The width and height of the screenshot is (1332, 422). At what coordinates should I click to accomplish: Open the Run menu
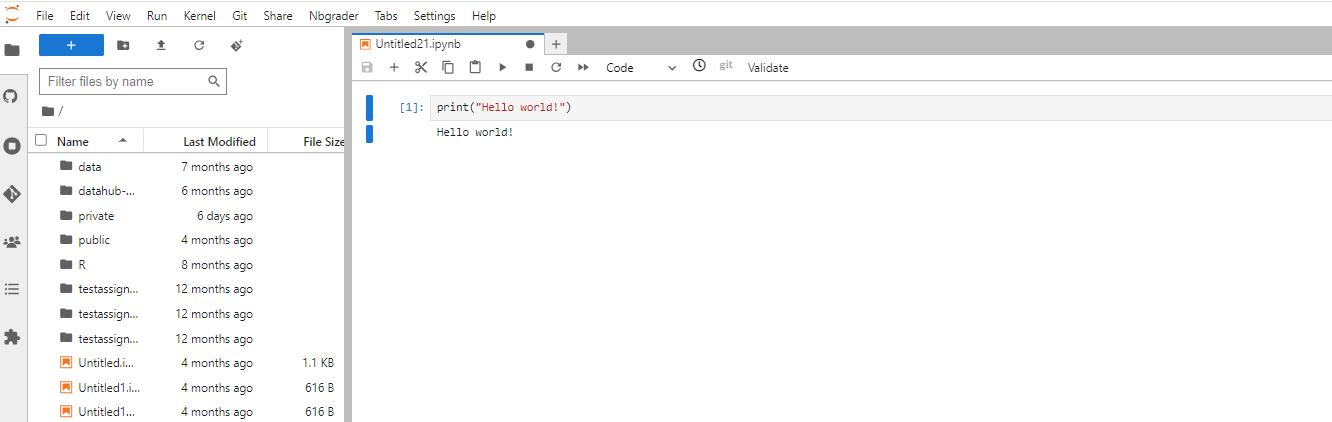(157, 16)
